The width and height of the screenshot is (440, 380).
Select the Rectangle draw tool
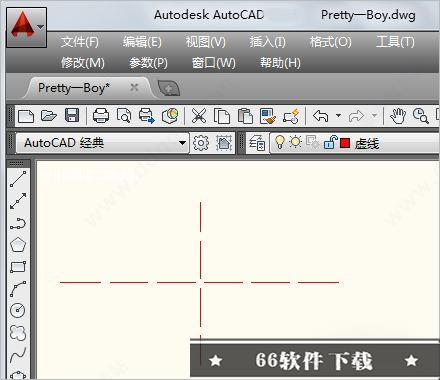[18, 267]
